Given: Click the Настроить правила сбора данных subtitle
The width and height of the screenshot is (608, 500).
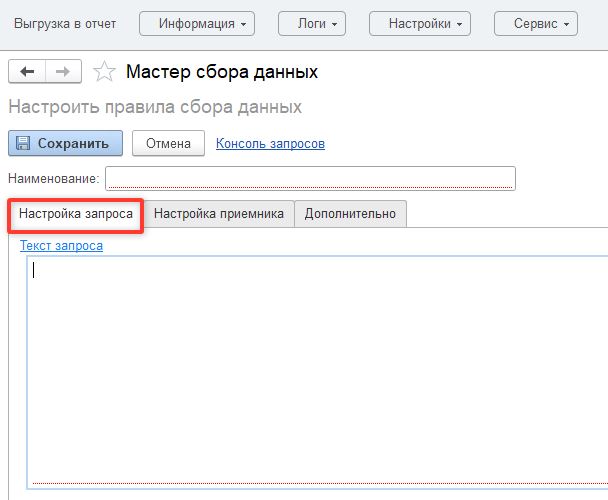Looking at the screenshot, I should pos(155,107).
